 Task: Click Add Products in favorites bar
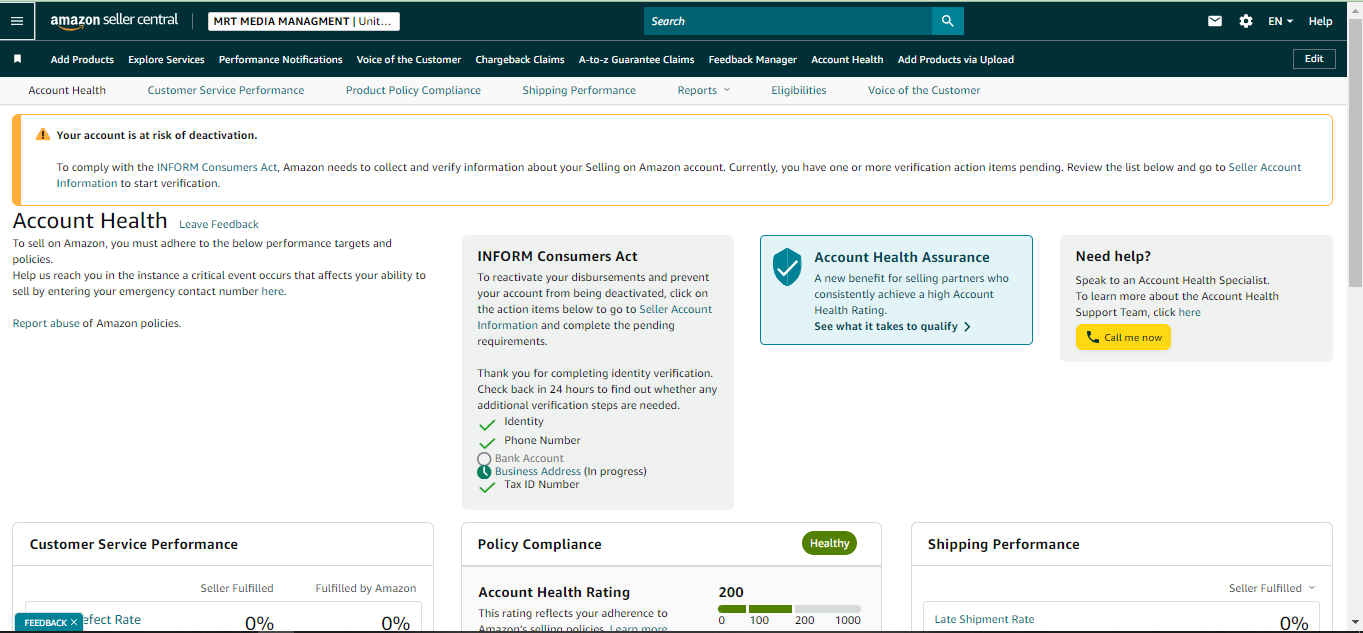(x=82, y=59)
